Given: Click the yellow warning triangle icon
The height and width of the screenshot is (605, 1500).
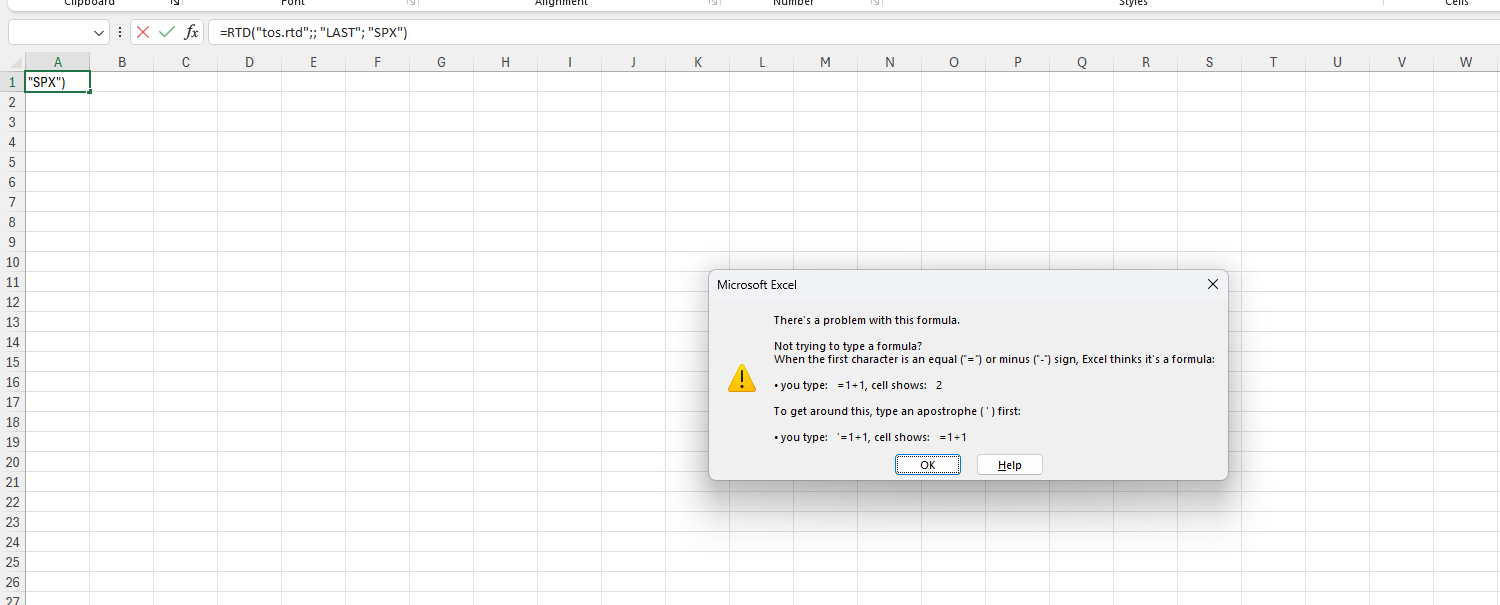Looking at the screenshot, I should coord(742,378).
